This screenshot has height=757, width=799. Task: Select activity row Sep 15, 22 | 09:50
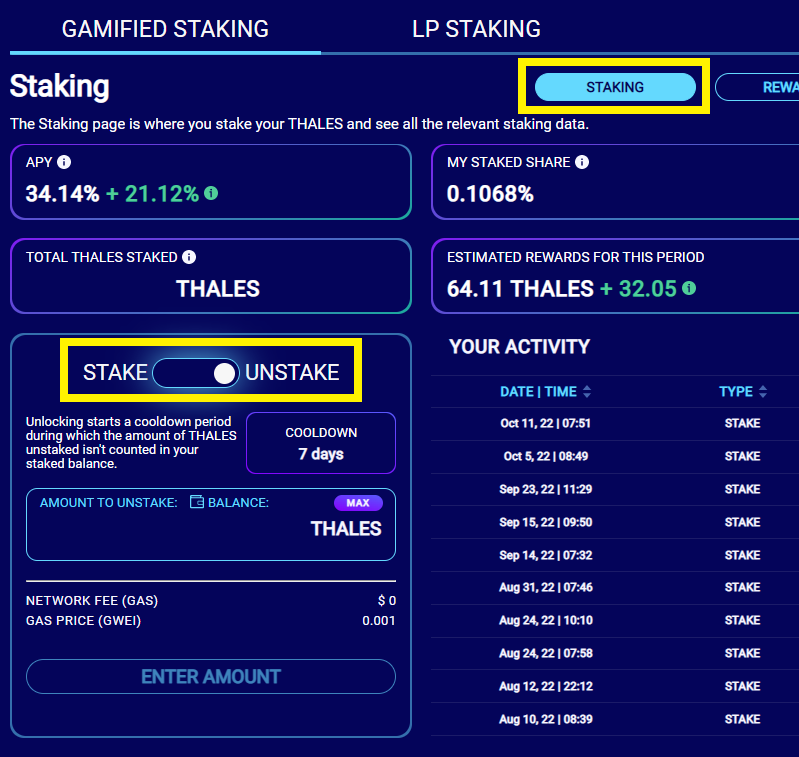pos(615,522)
